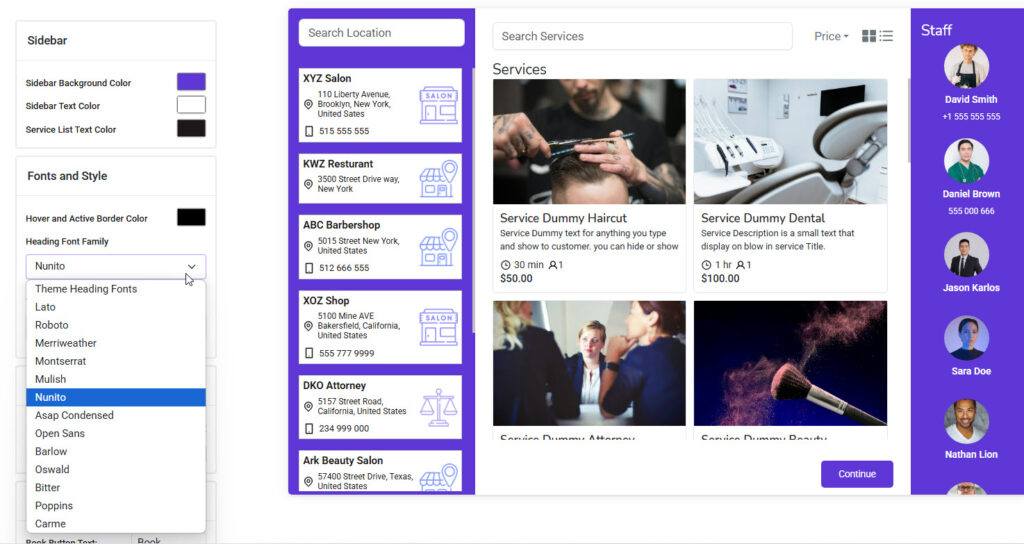
Task: Select the attorney meeting service photo
Action: [589, 363]
